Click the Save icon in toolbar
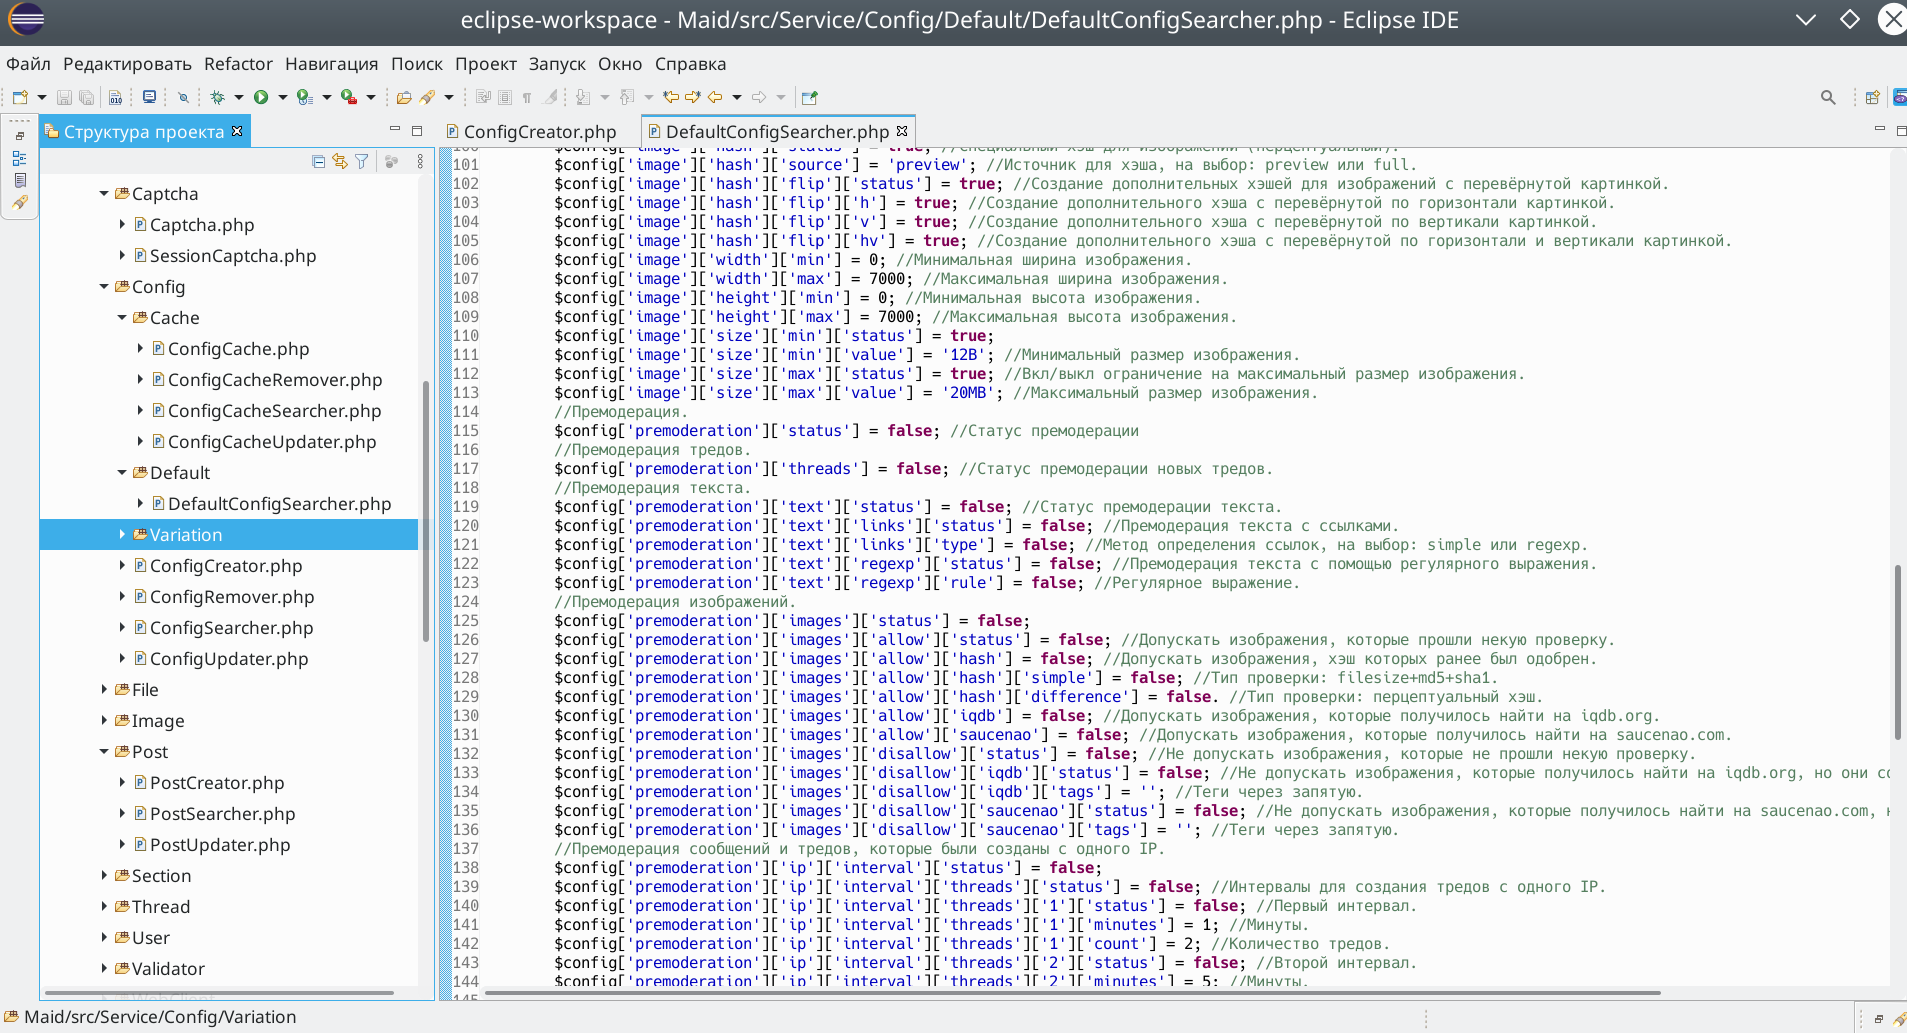1907x1033 pixels. 64,97
